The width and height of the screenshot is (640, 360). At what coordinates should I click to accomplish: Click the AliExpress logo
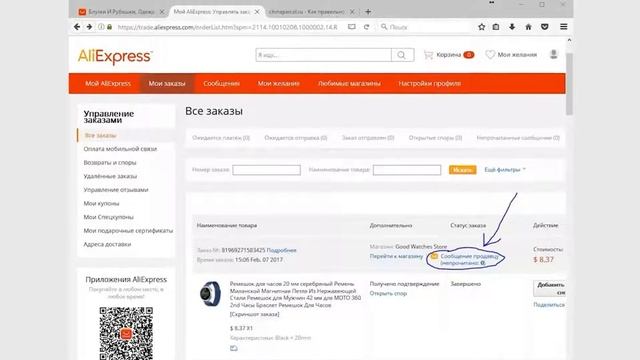(115, 56)
